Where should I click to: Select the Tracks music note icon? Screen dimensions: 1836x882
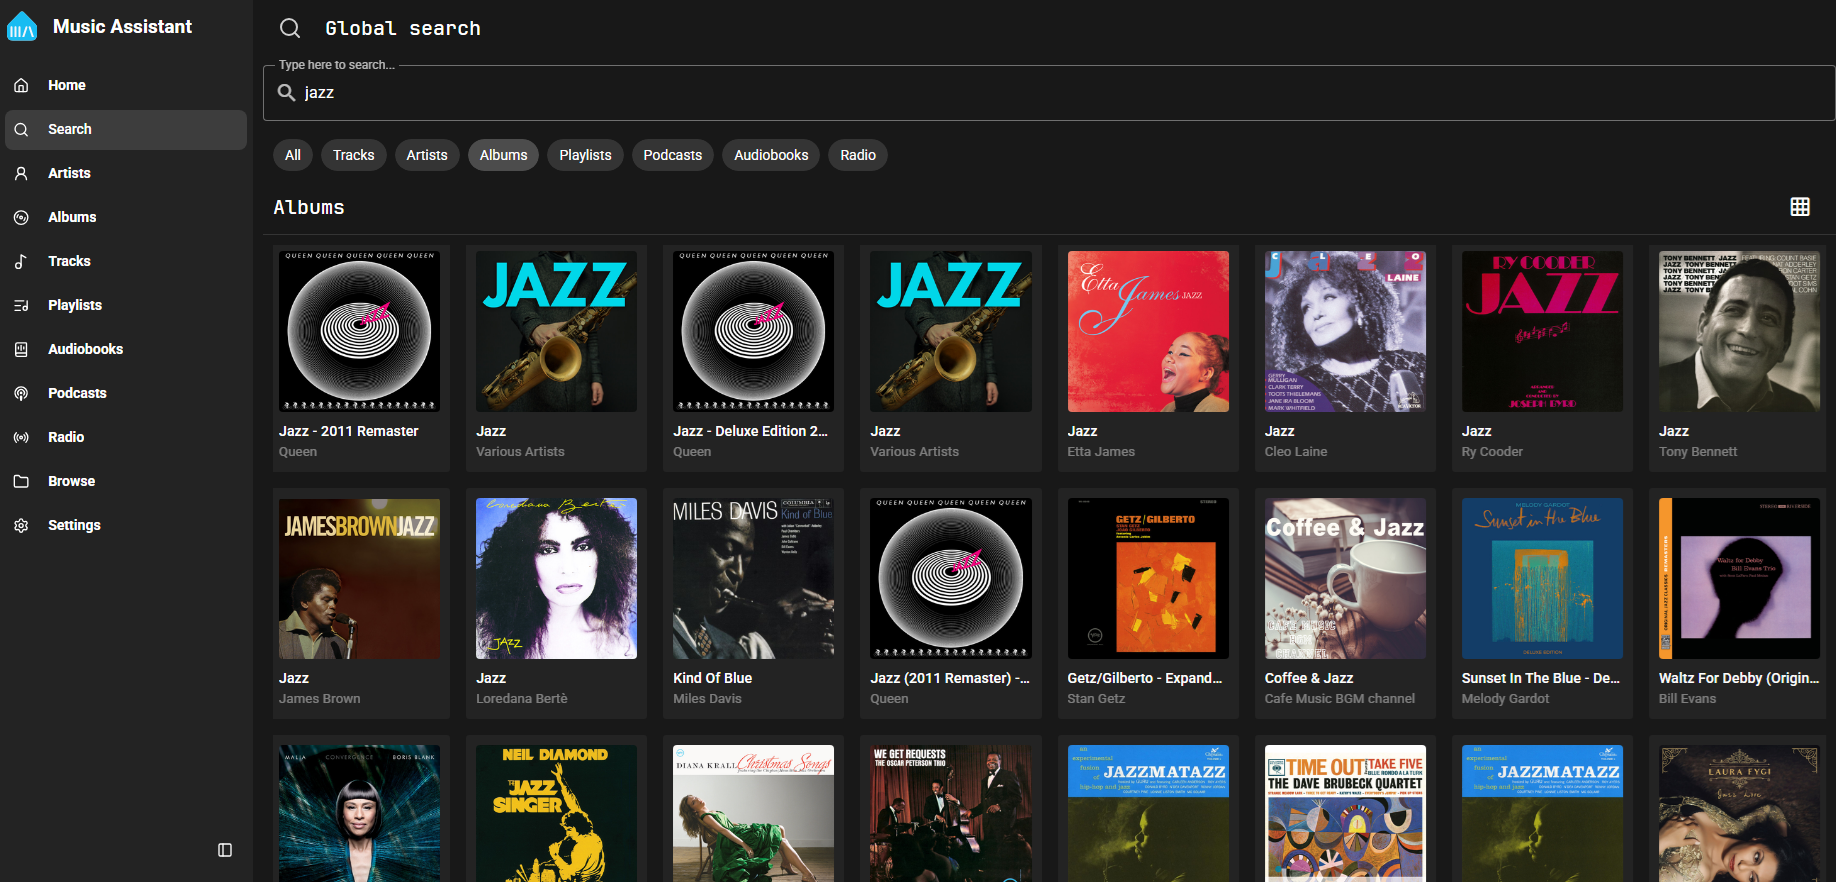pos(21,261)
